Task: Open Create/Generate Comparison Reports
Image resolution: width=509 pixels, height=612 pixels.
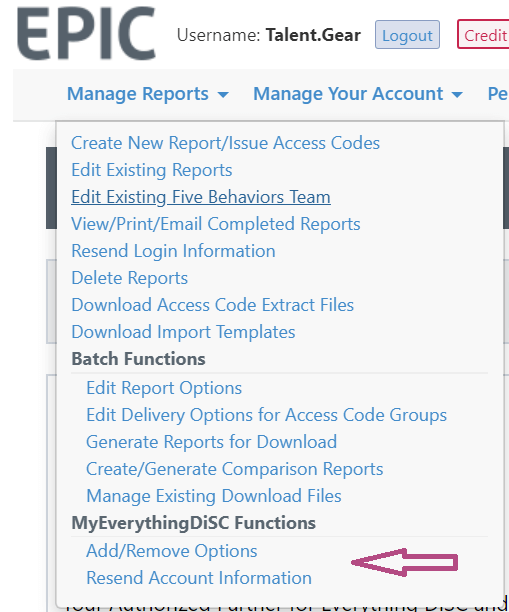Action: click(235, 469)
